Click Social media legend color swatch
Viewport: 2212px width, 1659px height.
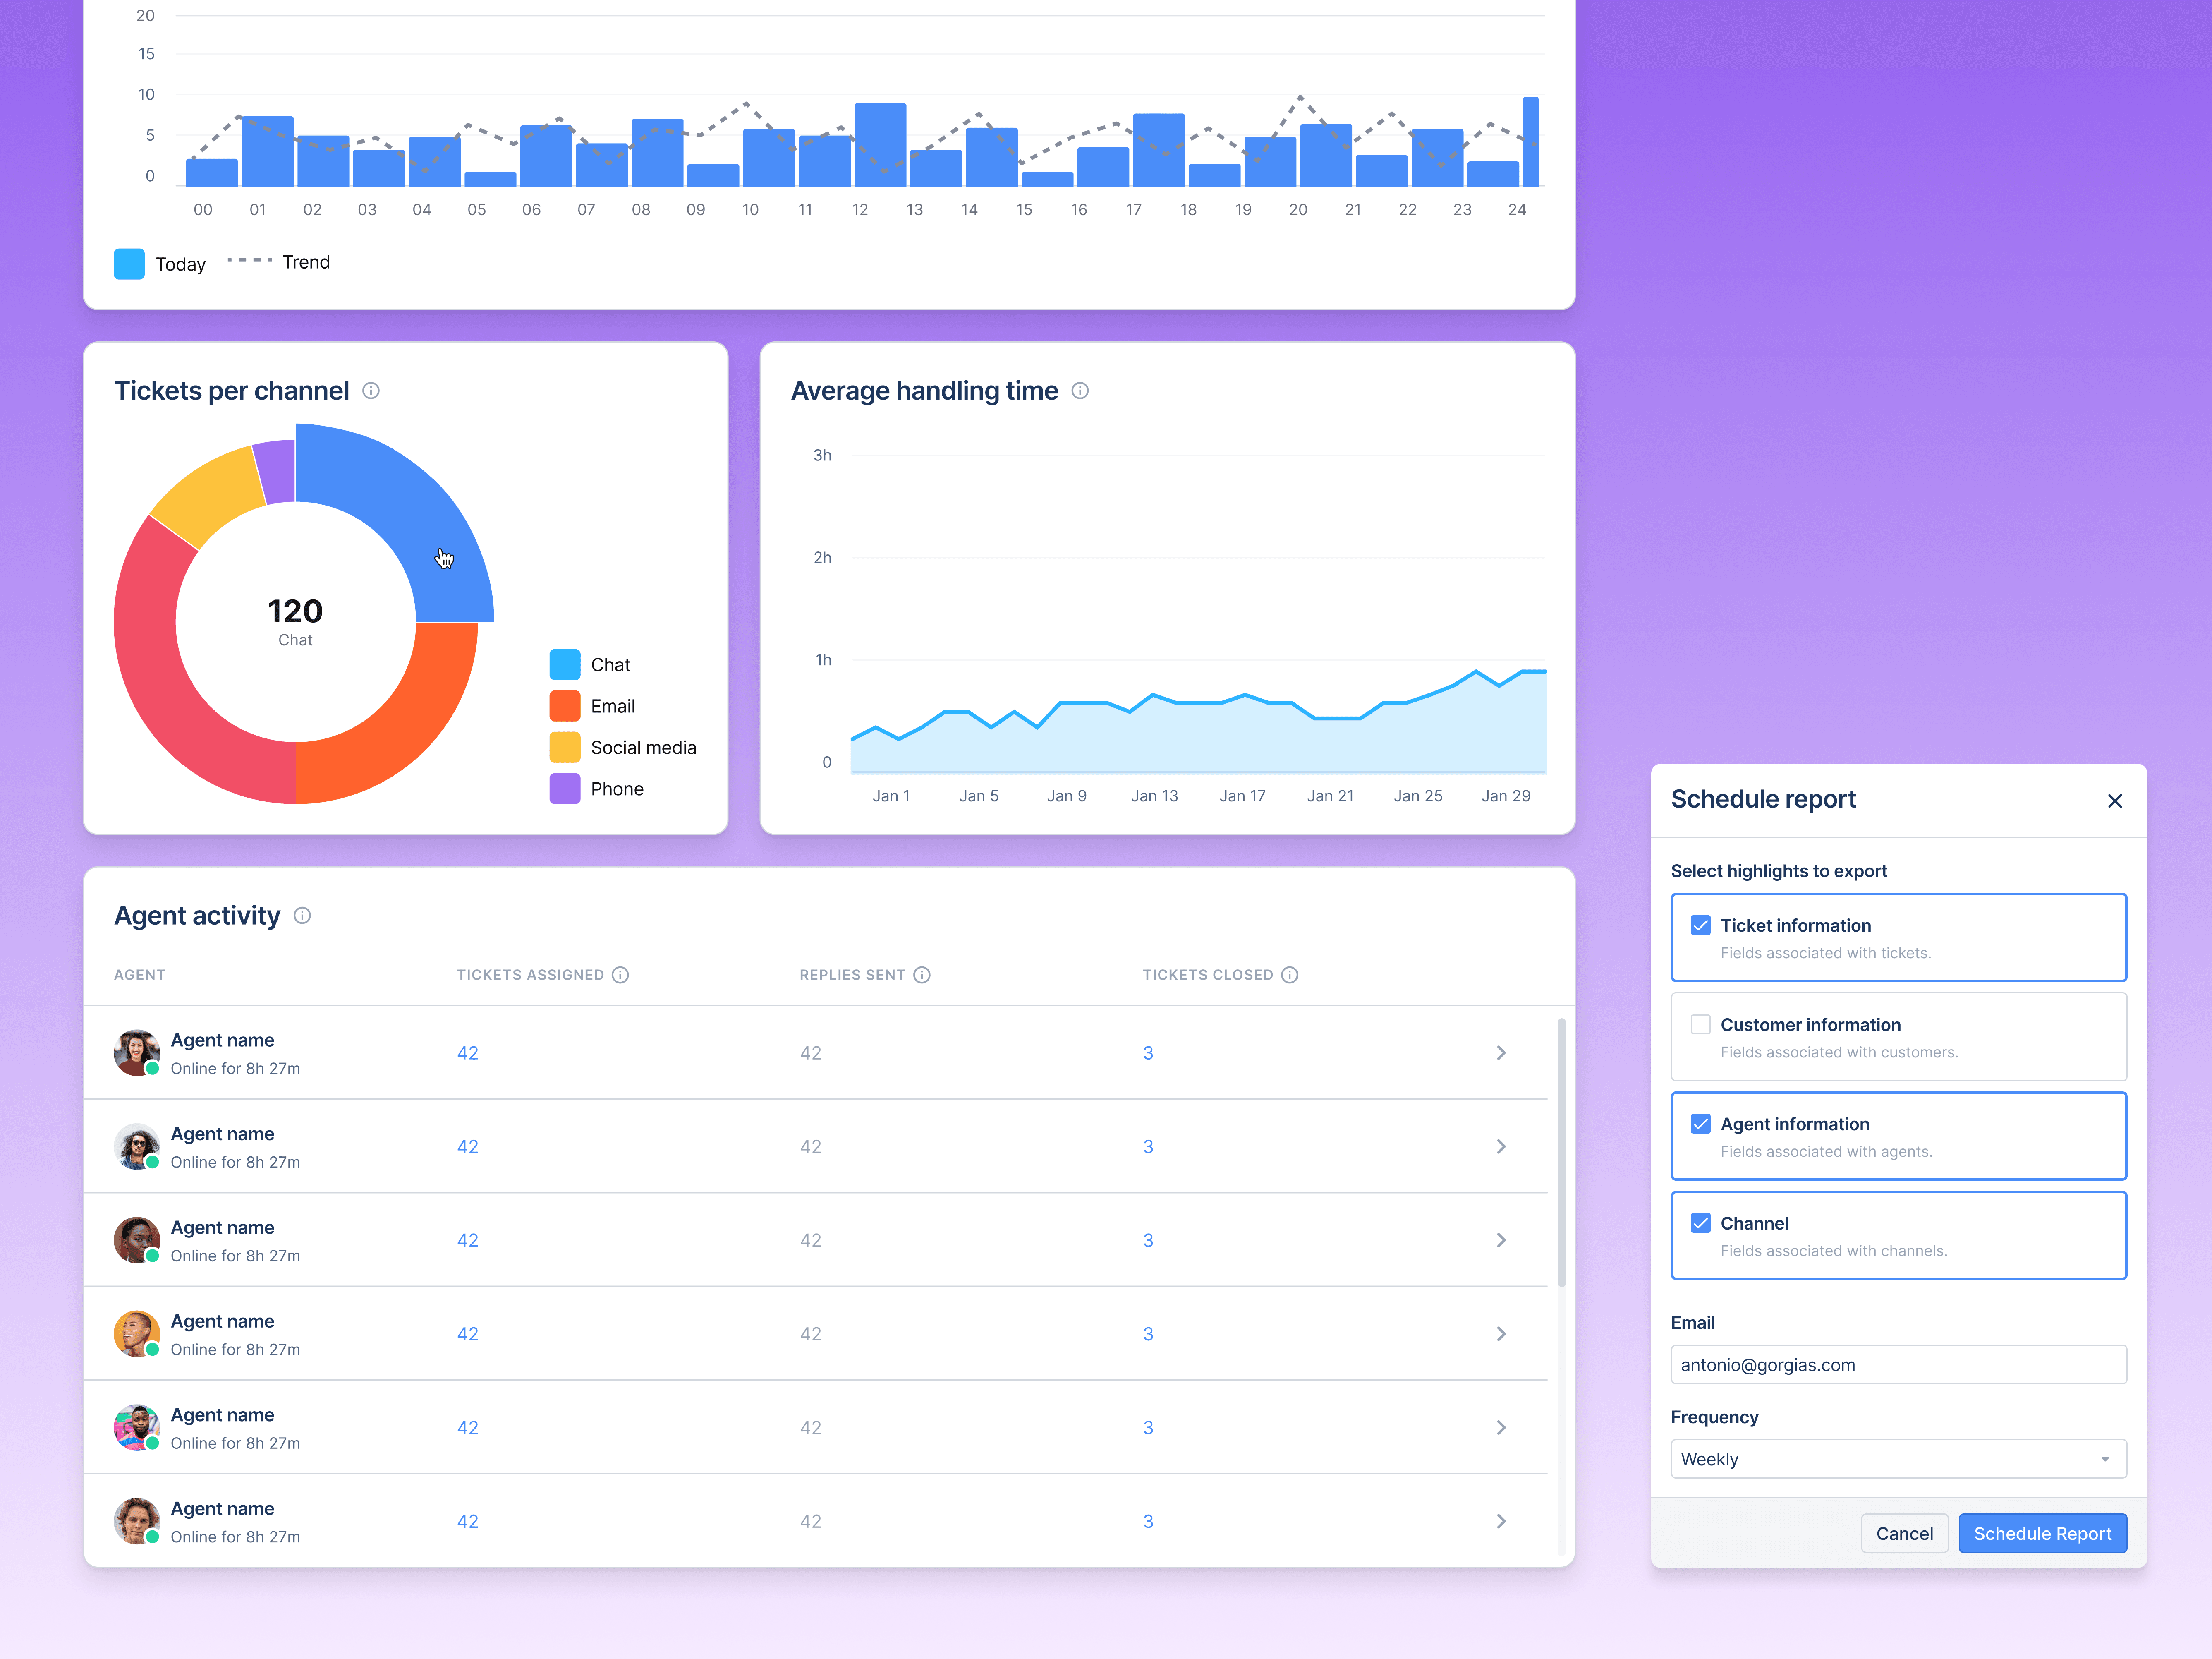565,747
